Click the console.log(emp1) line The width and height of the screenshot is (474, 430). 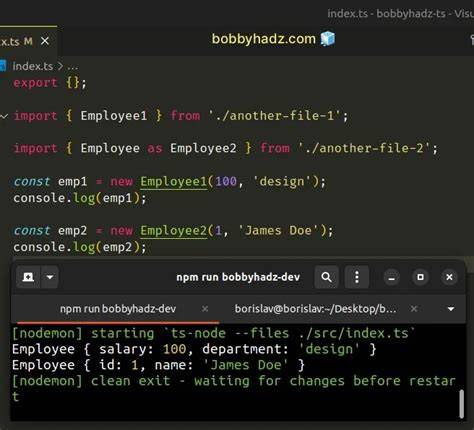[x=80, y=198]
